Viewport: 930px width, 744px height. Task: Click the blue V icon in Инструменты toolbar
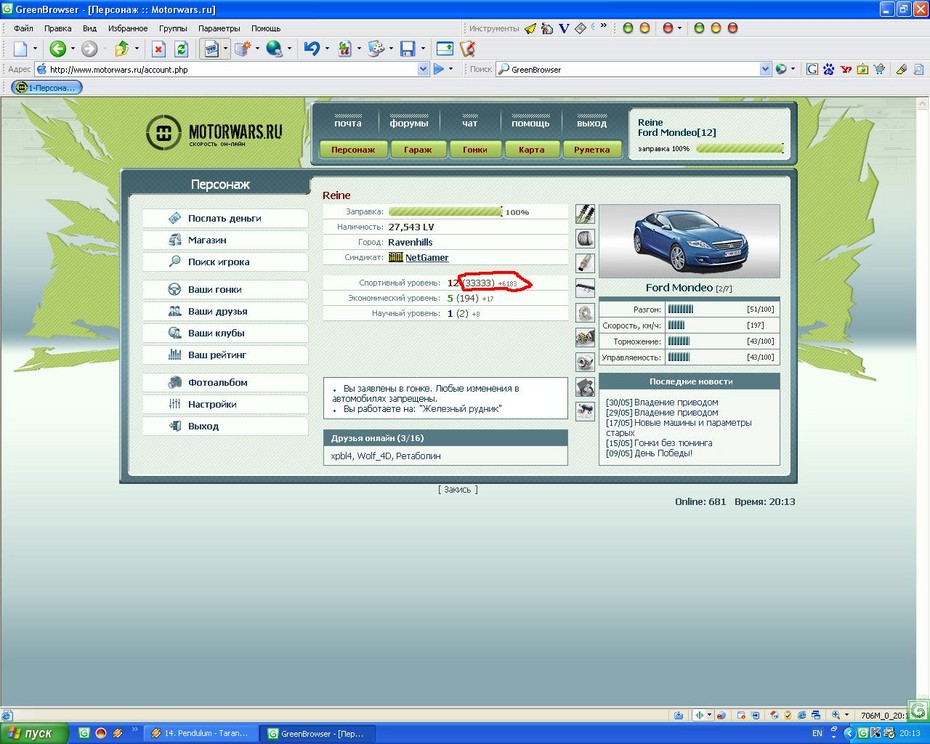coord(564,28)
